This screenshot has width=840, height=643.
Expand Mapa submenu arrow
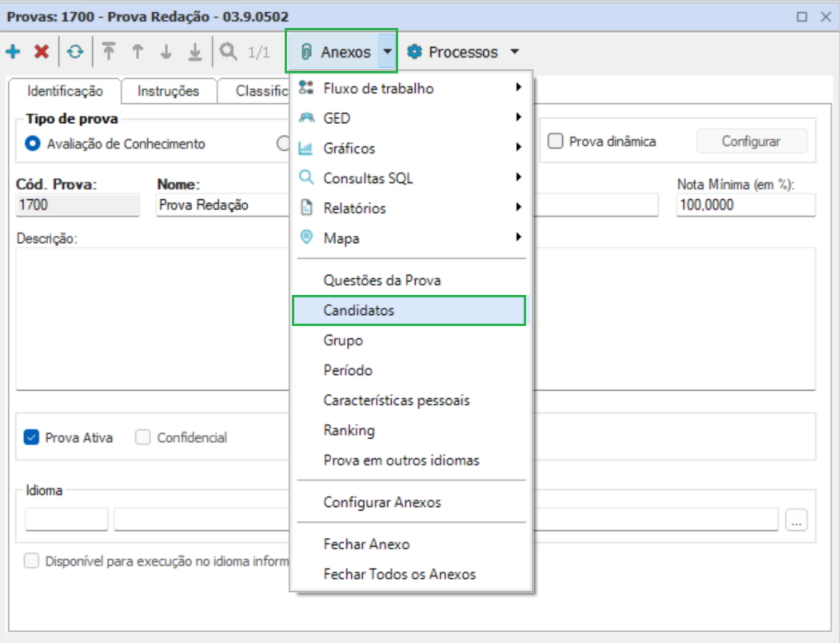click(518, 237)
